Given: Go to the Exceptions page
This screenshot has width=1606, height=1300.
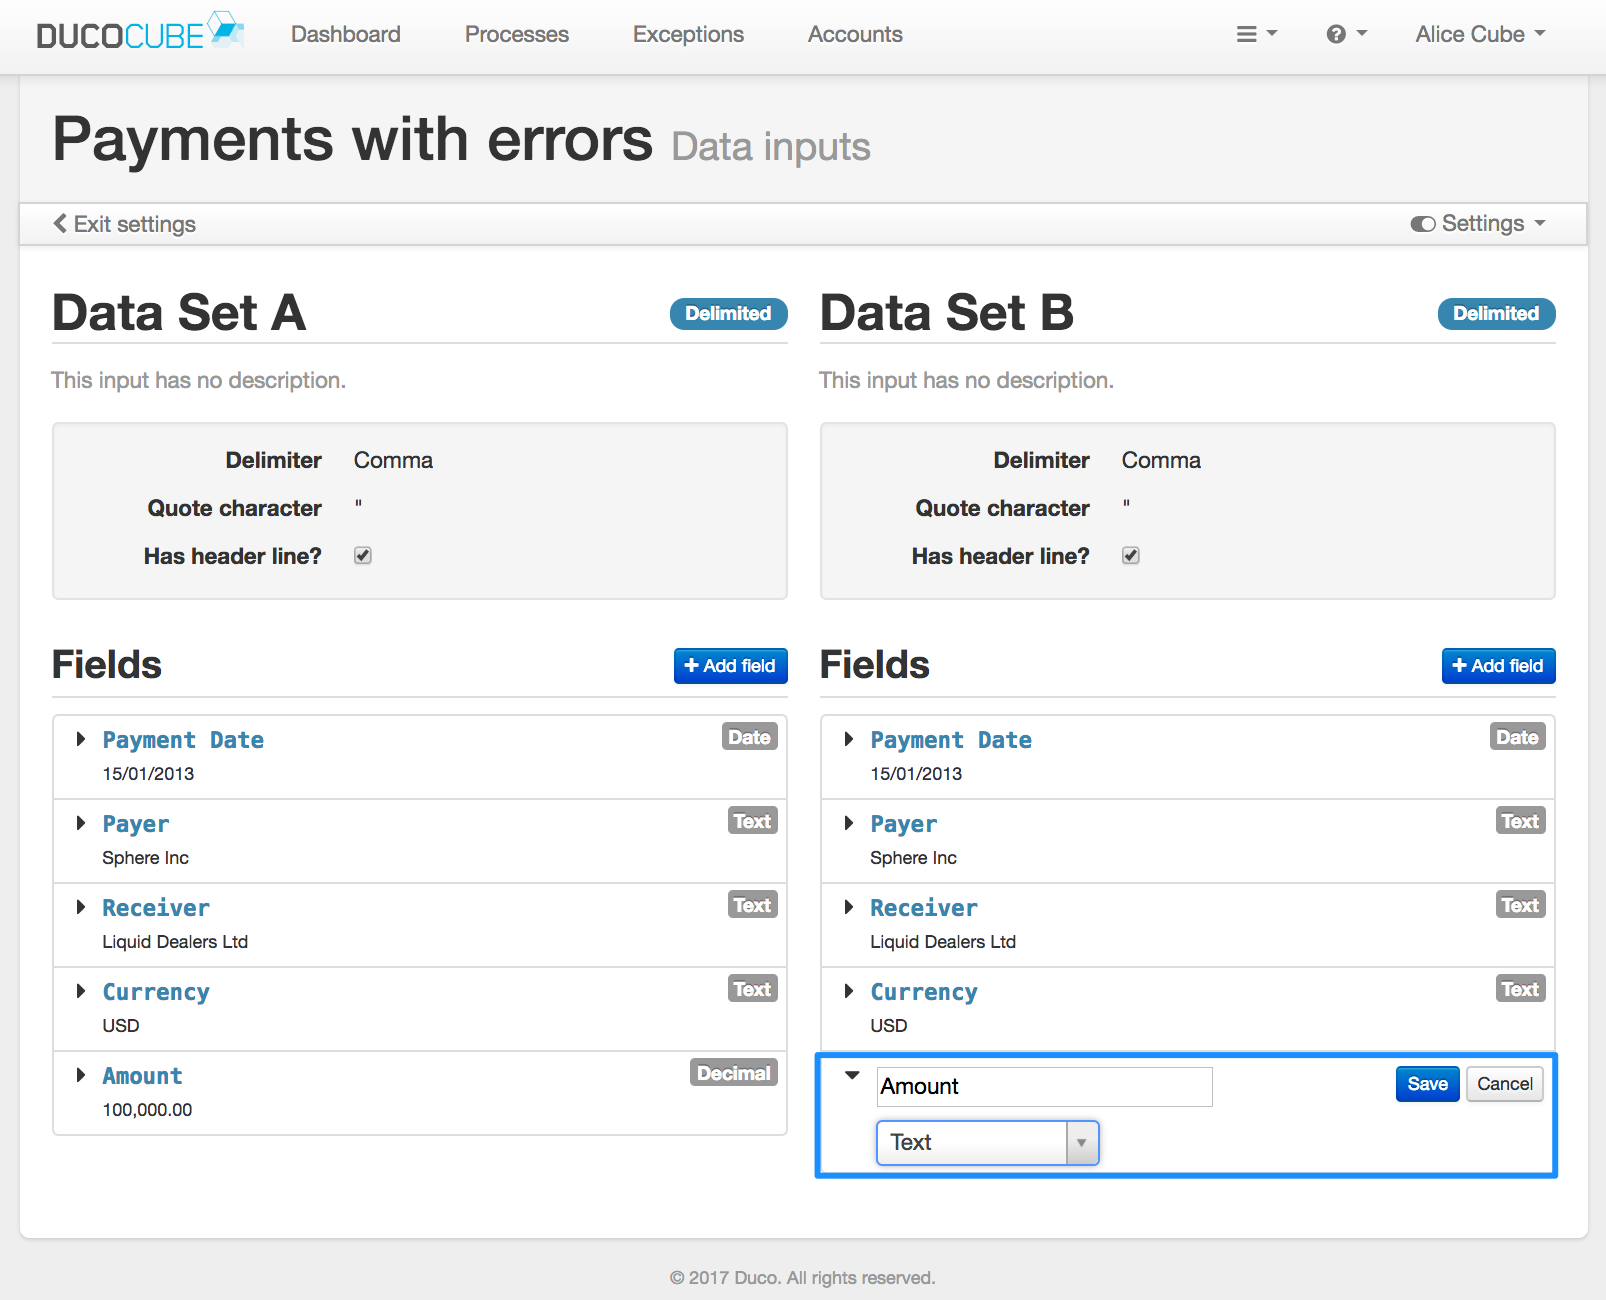Looking at the screenshot, I should tap(688, 34).
